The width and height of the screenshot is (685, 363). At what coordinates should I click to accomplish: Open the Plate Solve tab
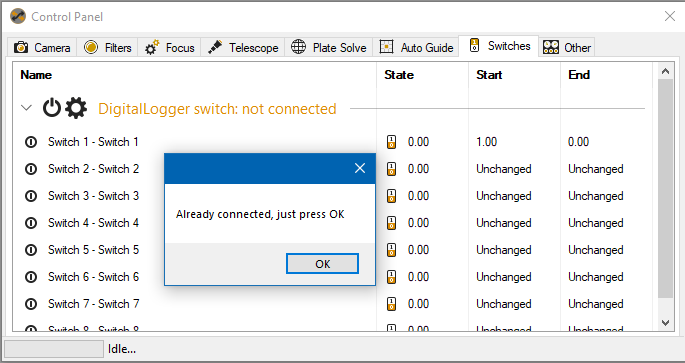coord(329,48)
